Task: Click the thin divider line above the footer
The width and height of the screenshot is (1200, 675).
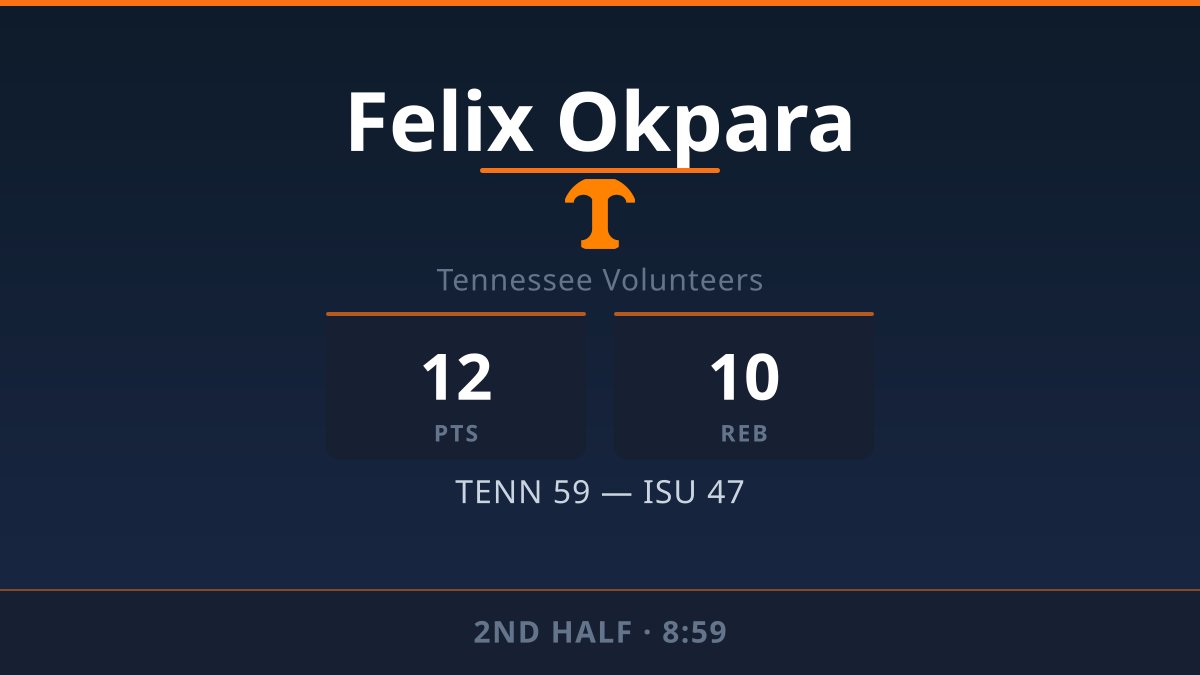Action: click(600, 590)
